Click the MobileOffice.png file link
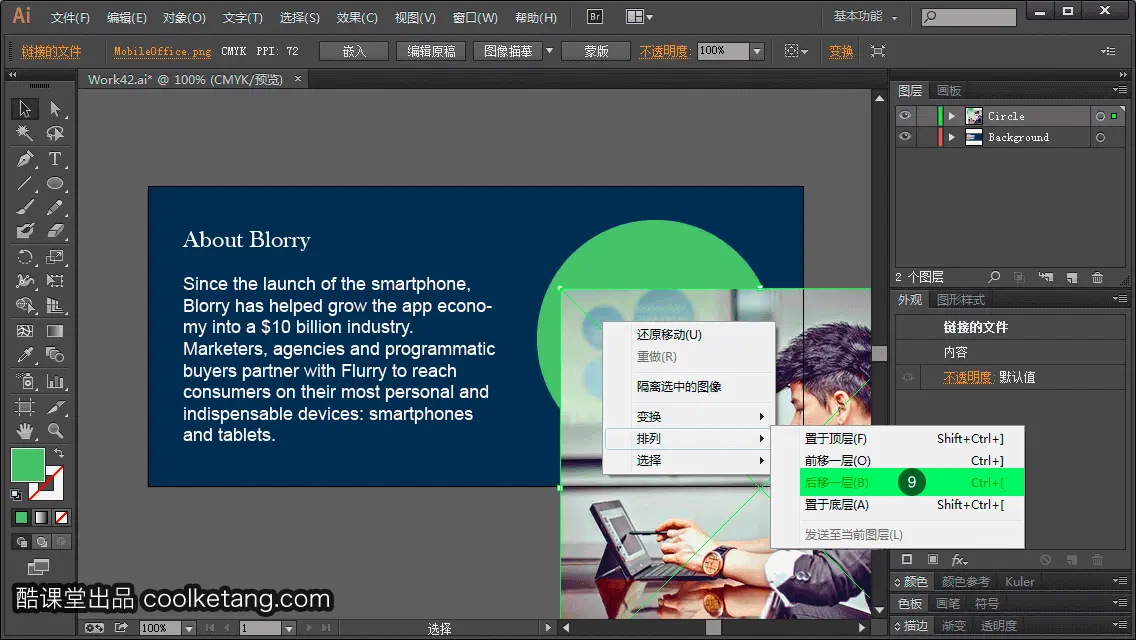Screen dimensions: 1136x640 [x=162, y=51]
